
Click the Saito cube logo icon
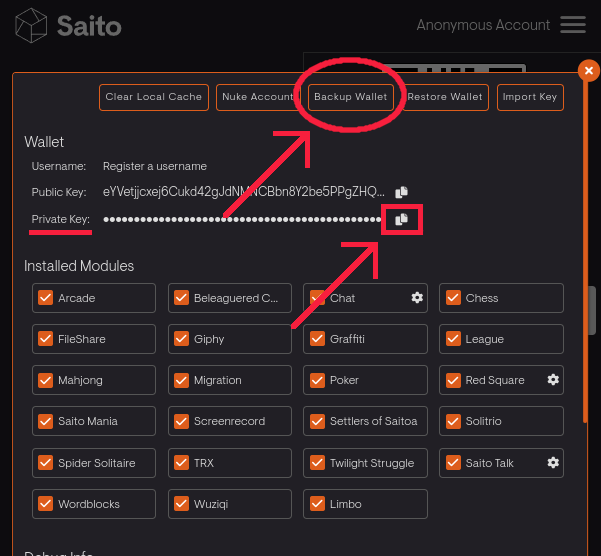(31, 25)
